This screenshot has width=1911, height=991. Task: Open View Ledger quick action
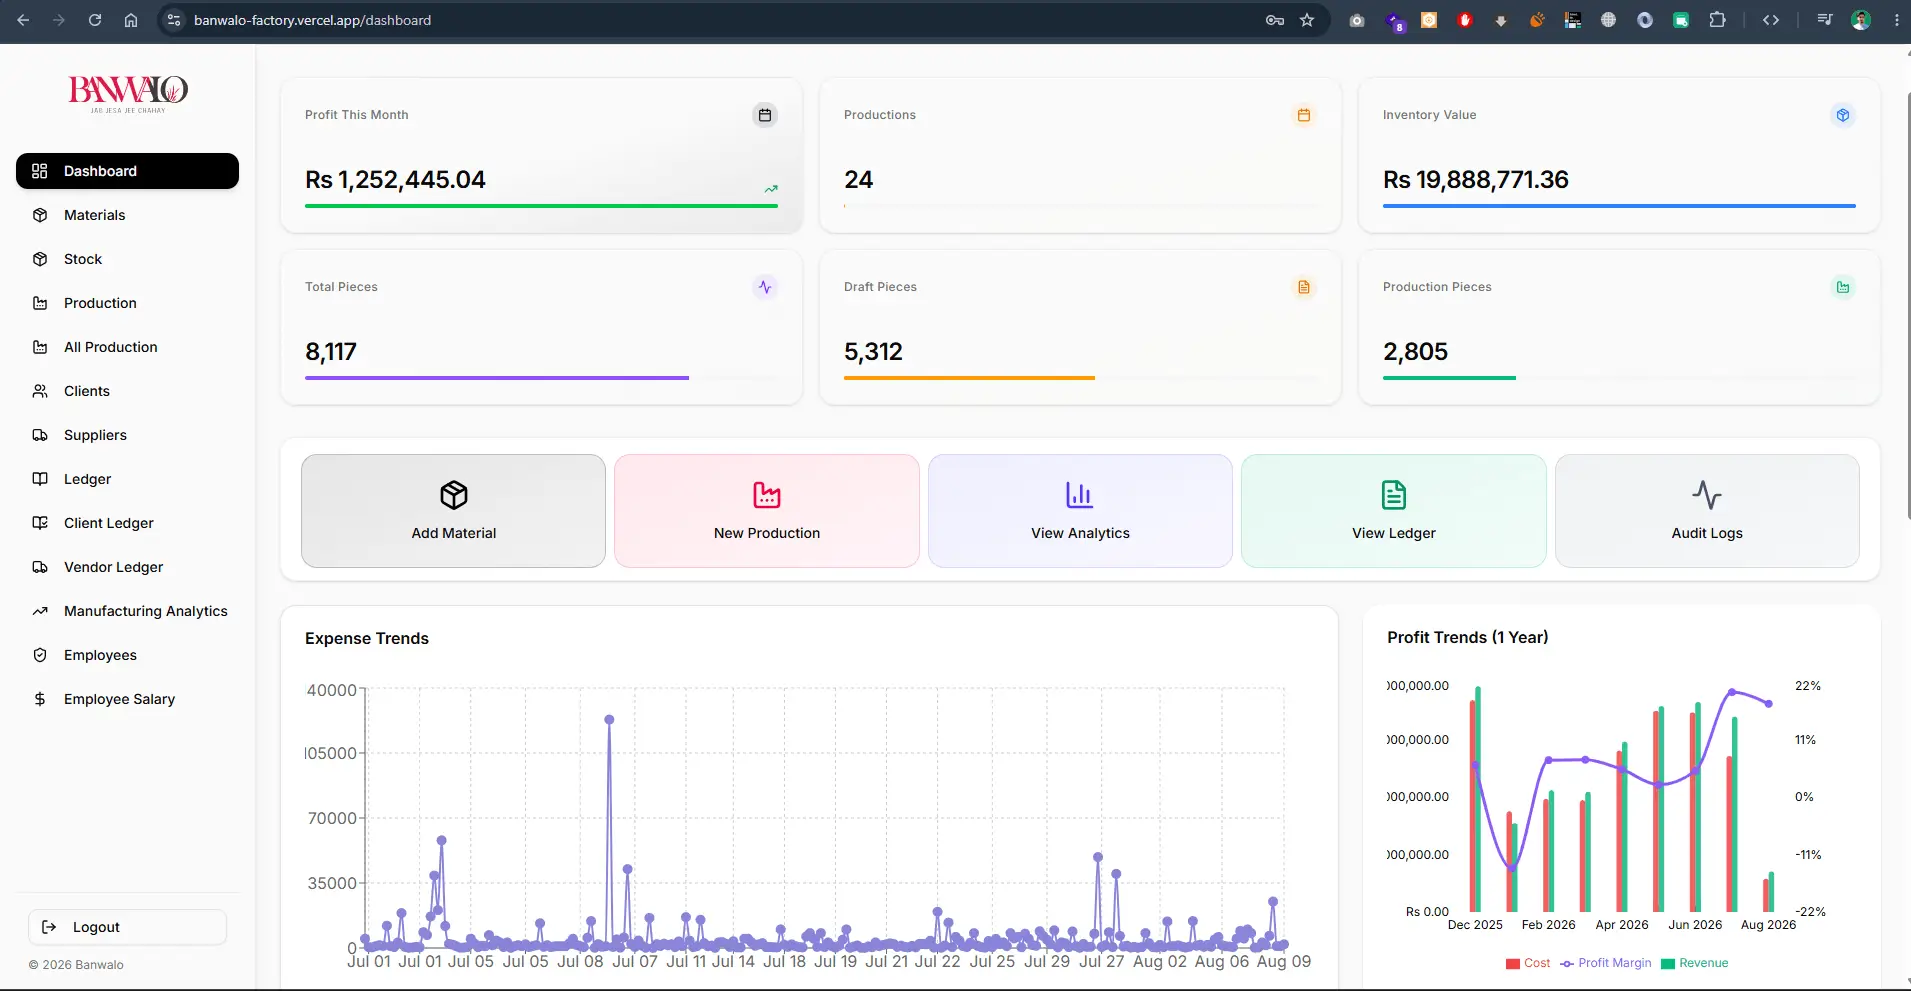coord(1394,511)
